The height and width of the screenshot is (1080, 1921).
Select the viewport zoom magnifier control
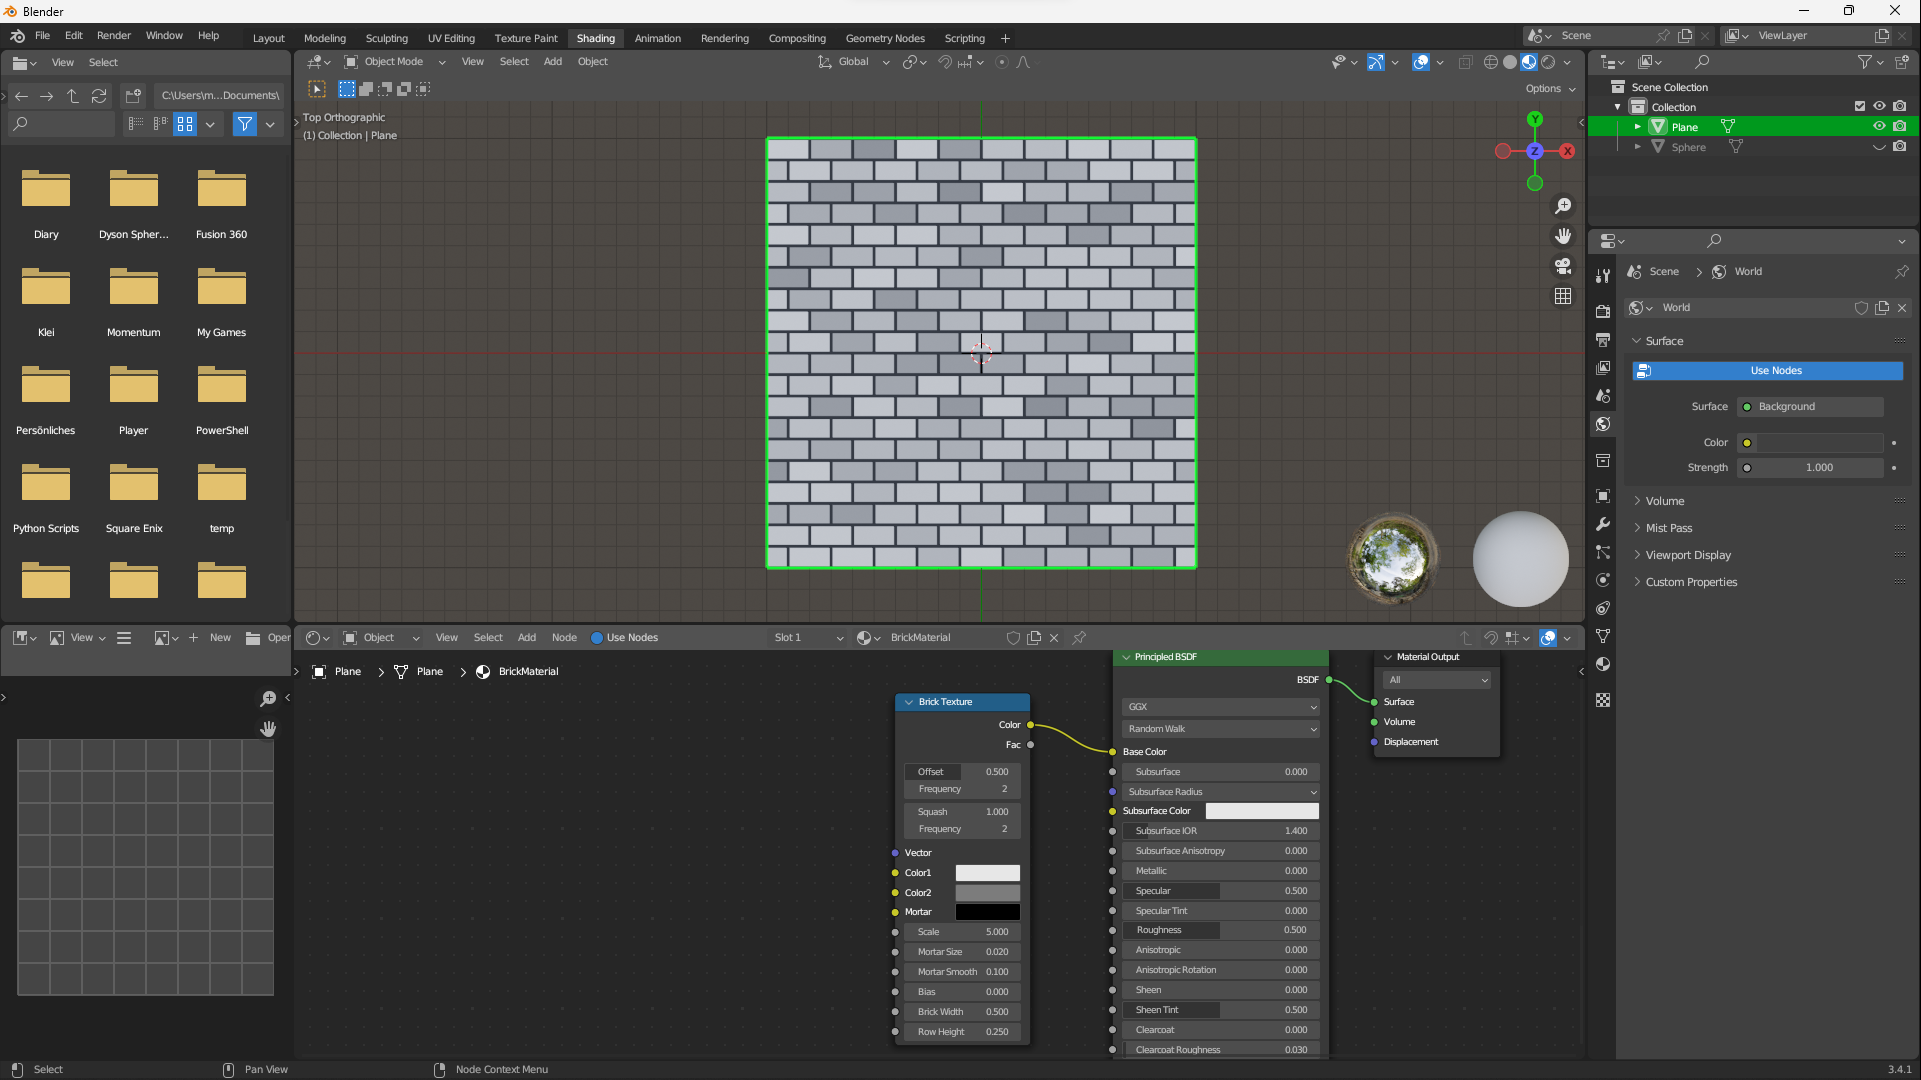(1564, 206)
